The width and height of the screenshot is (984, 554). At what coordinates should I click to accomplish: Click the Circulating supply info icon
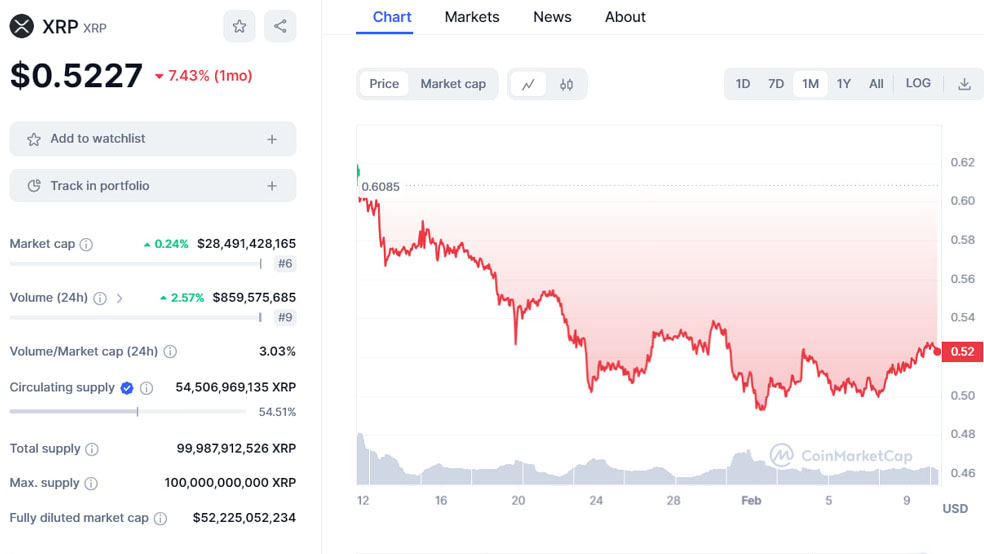[146, 388]
